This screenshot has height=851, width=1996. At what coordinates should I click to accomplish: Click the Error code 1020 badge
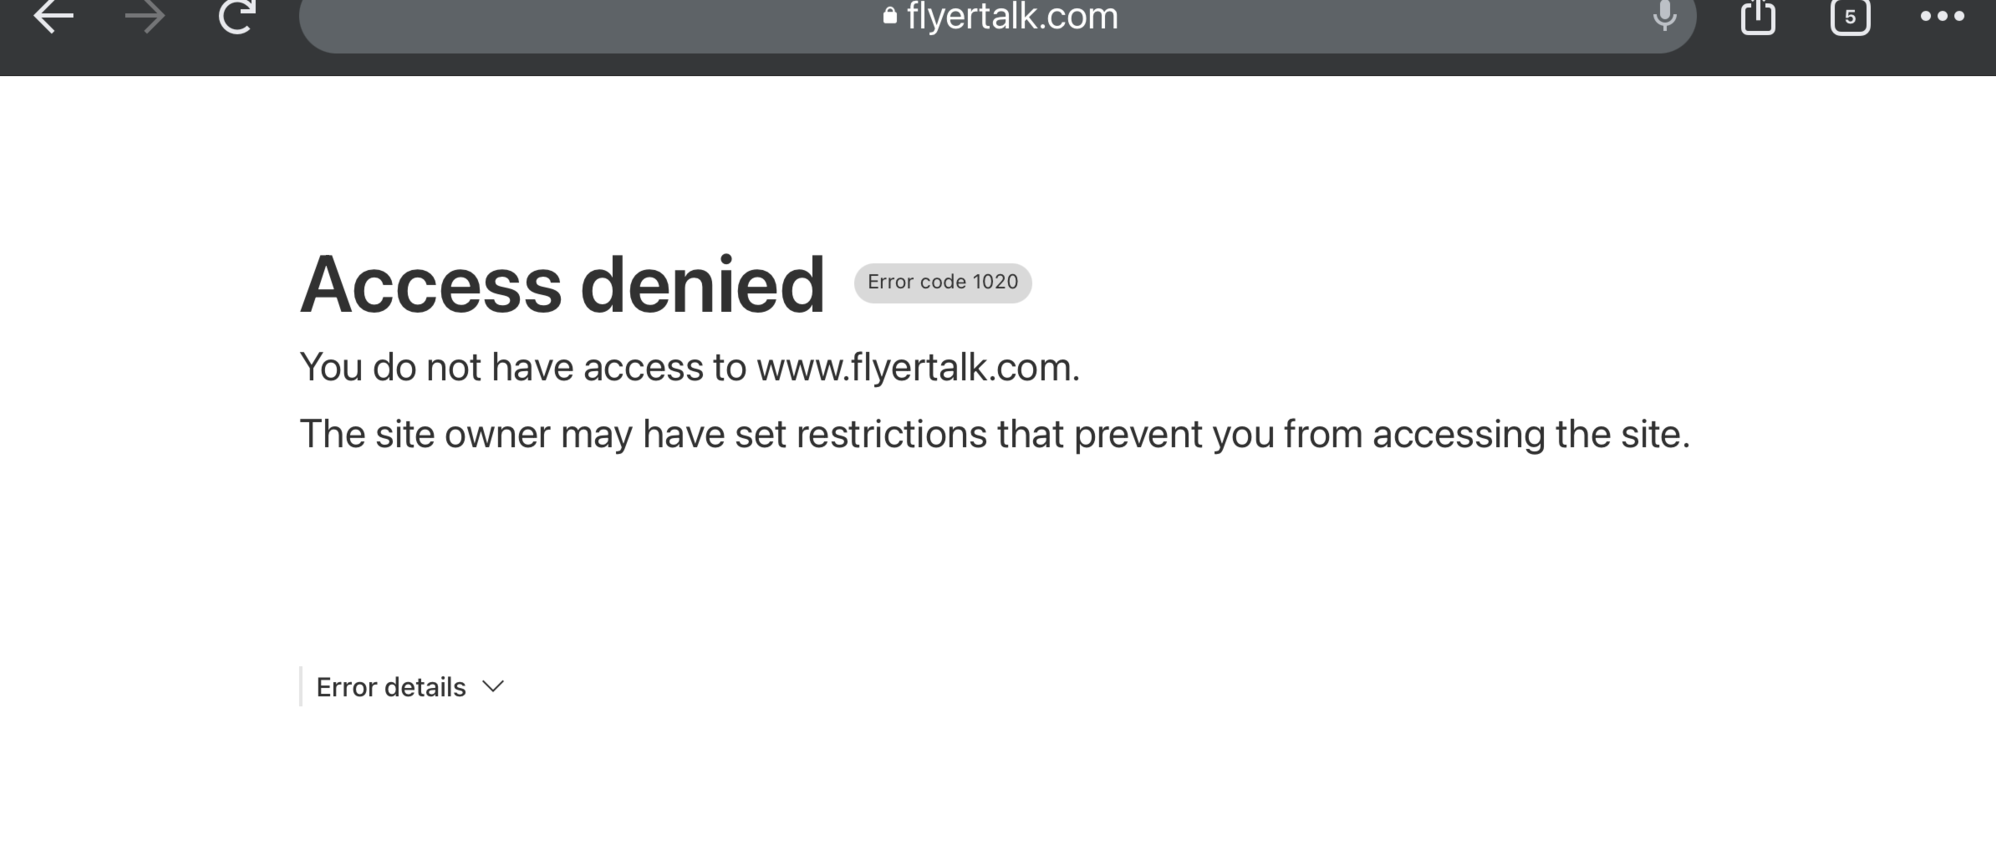coord(942,283)
